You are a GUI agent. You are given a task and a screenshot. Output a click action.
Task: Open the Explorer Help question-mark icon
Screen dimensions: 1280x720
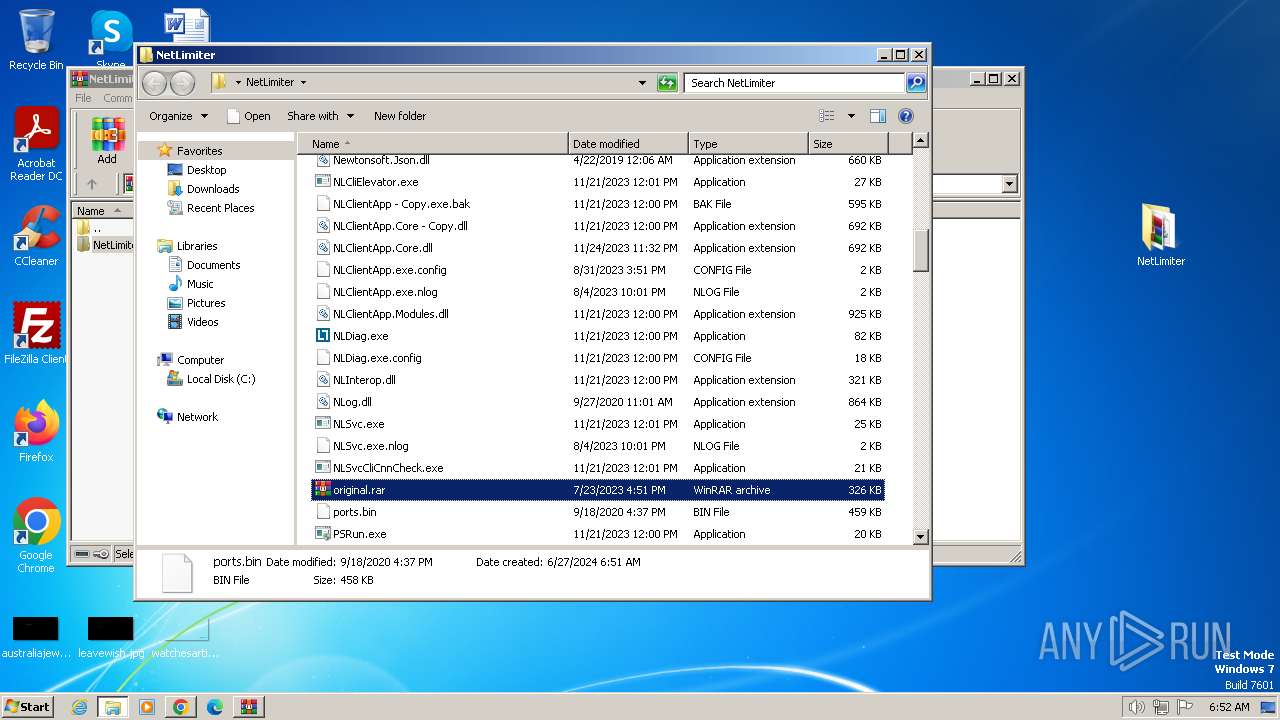906,116
